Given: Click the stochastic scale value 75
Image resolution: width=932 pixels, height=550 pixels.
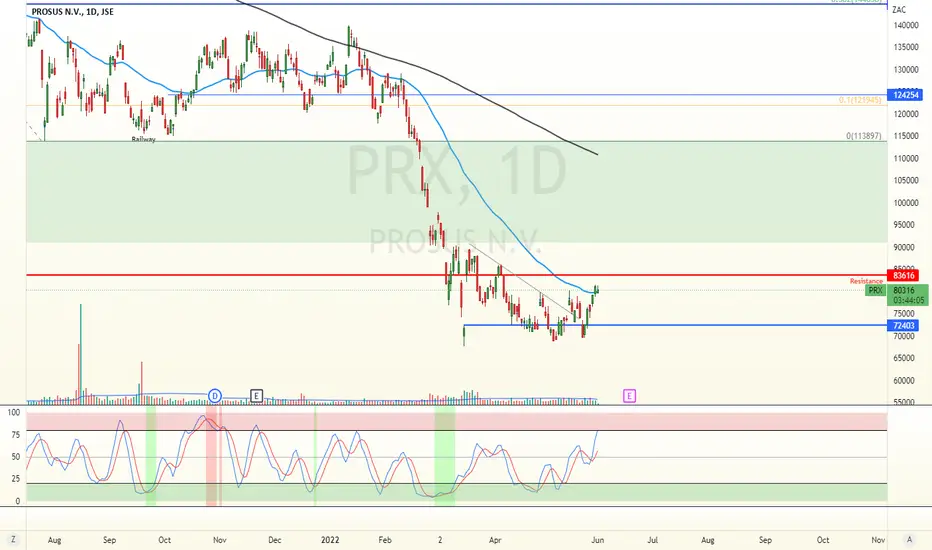Looking at the screenshot, I should (x=14, y=435).
